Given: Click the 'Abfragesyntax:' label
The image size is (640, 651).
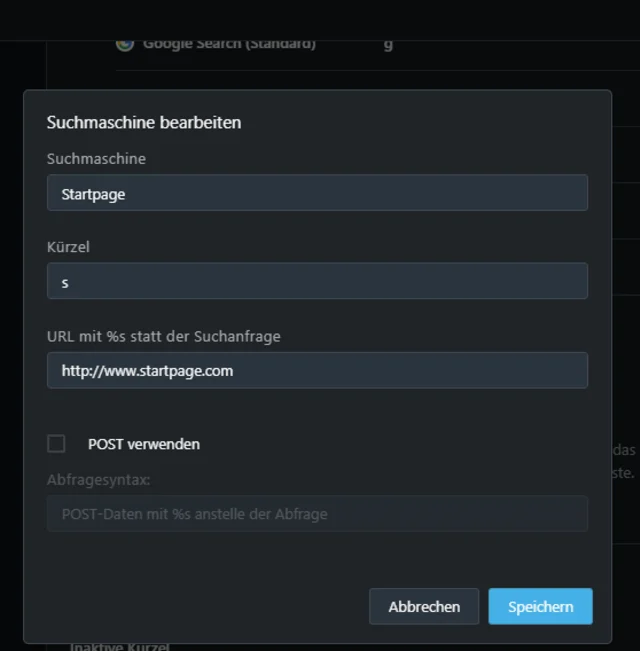Looking at the screenshot, I should (x=98, y=480).
